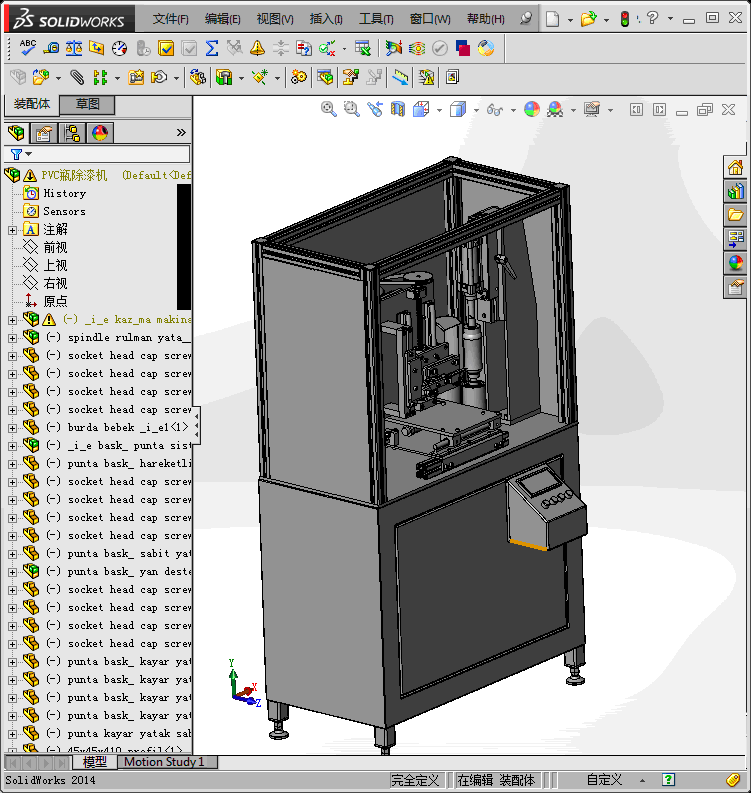Click the Zoom to Fit magnifier icon
This screenshot has width=751, height=793.
[328, 109]
